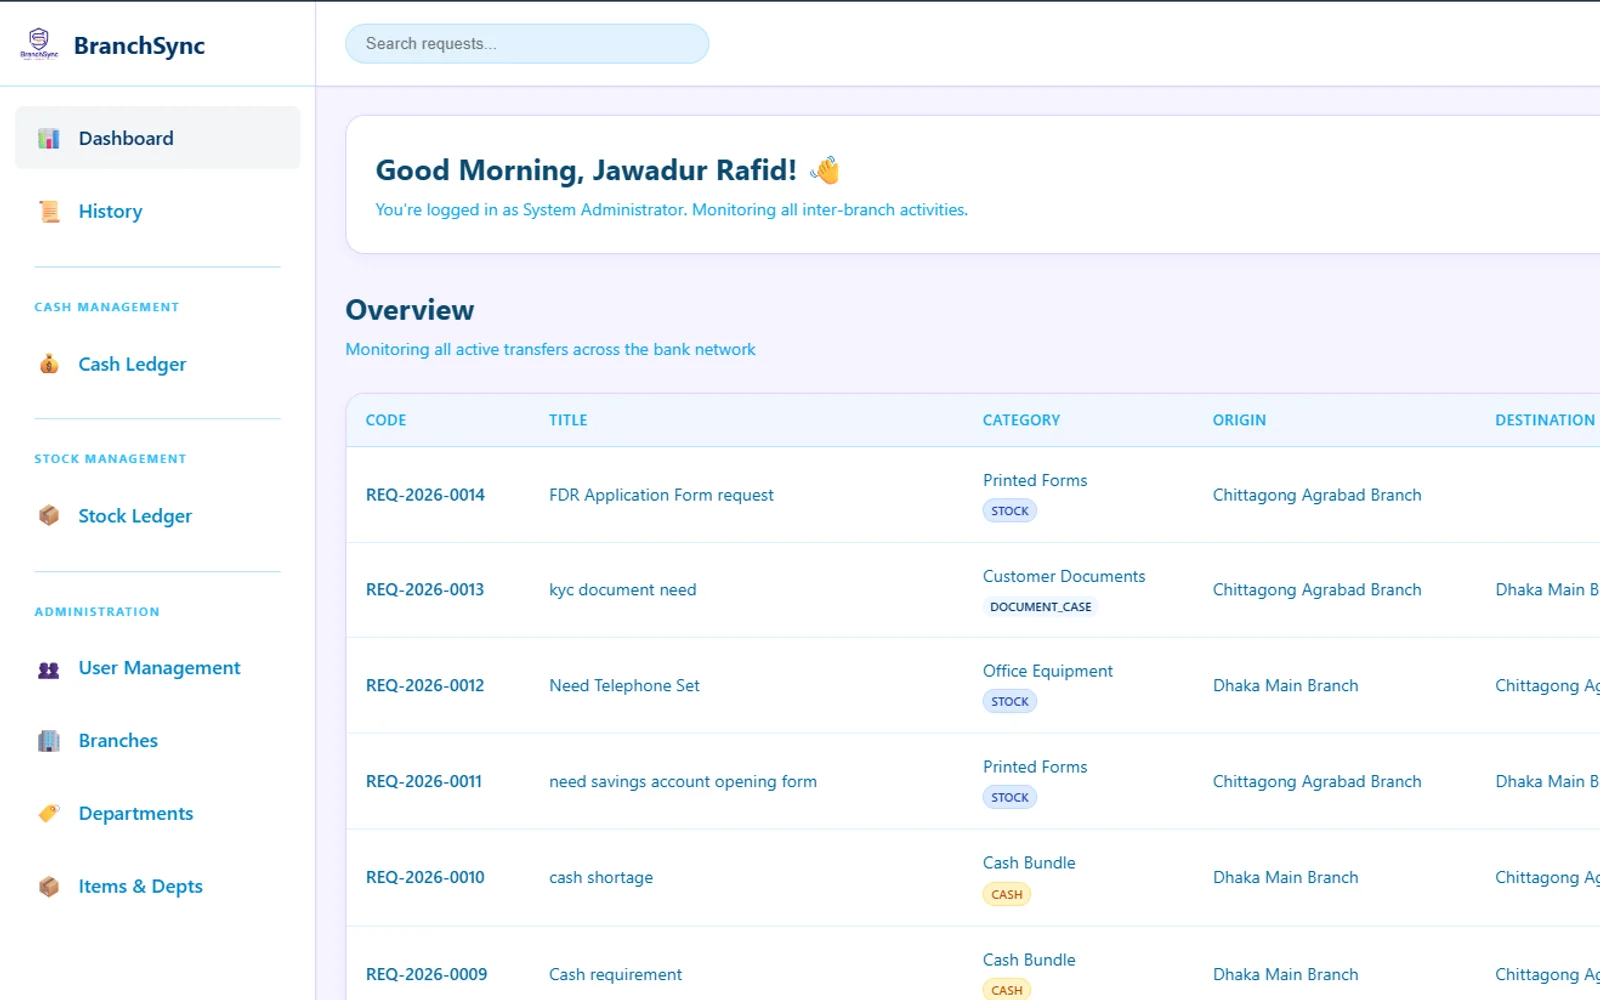Click the Items & Depts package icon
Viewport: 1600px width, 1000px height.
pyautogui.click(x=49, y=887)
